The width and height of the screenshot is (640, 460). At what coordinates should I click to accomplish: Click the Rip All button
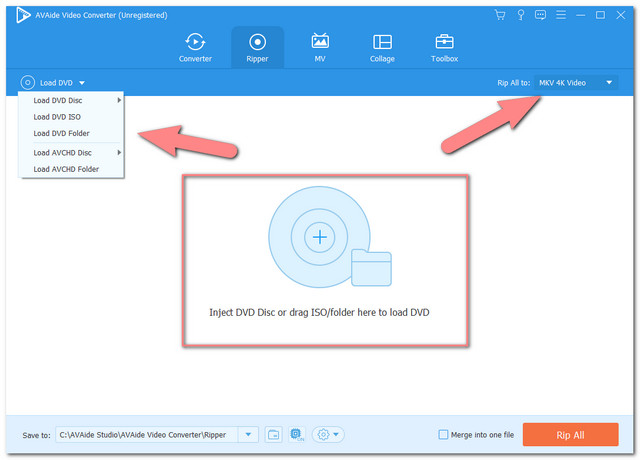[x=570, y=435]
